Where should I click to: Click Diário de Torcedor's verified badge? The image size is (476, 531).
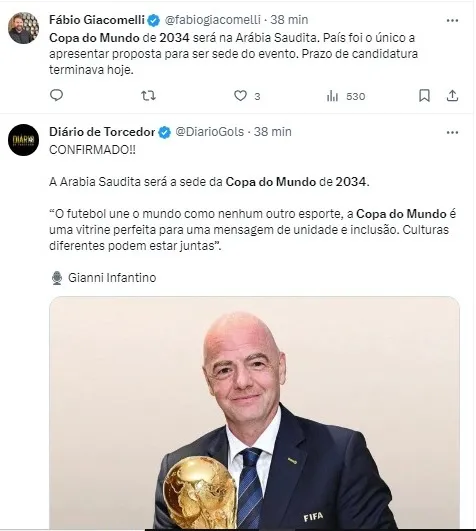[165, 132]
